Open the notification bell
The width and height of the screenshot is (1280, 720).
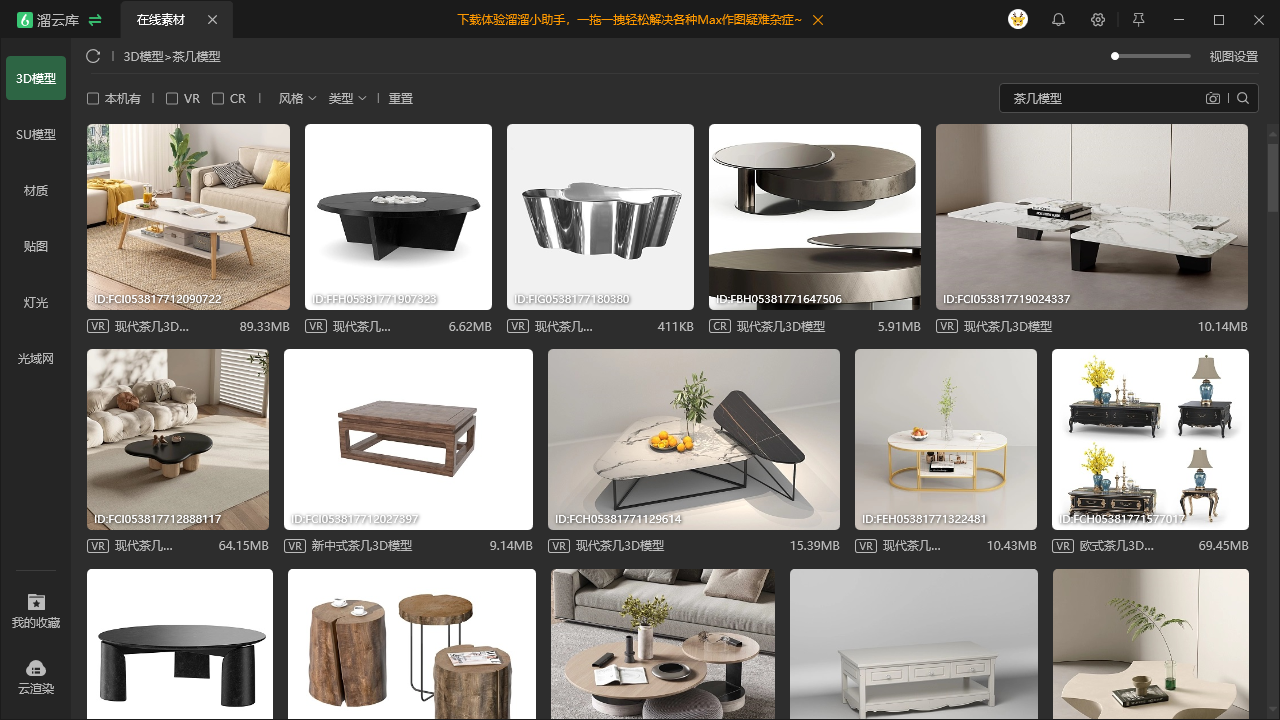1058,20
